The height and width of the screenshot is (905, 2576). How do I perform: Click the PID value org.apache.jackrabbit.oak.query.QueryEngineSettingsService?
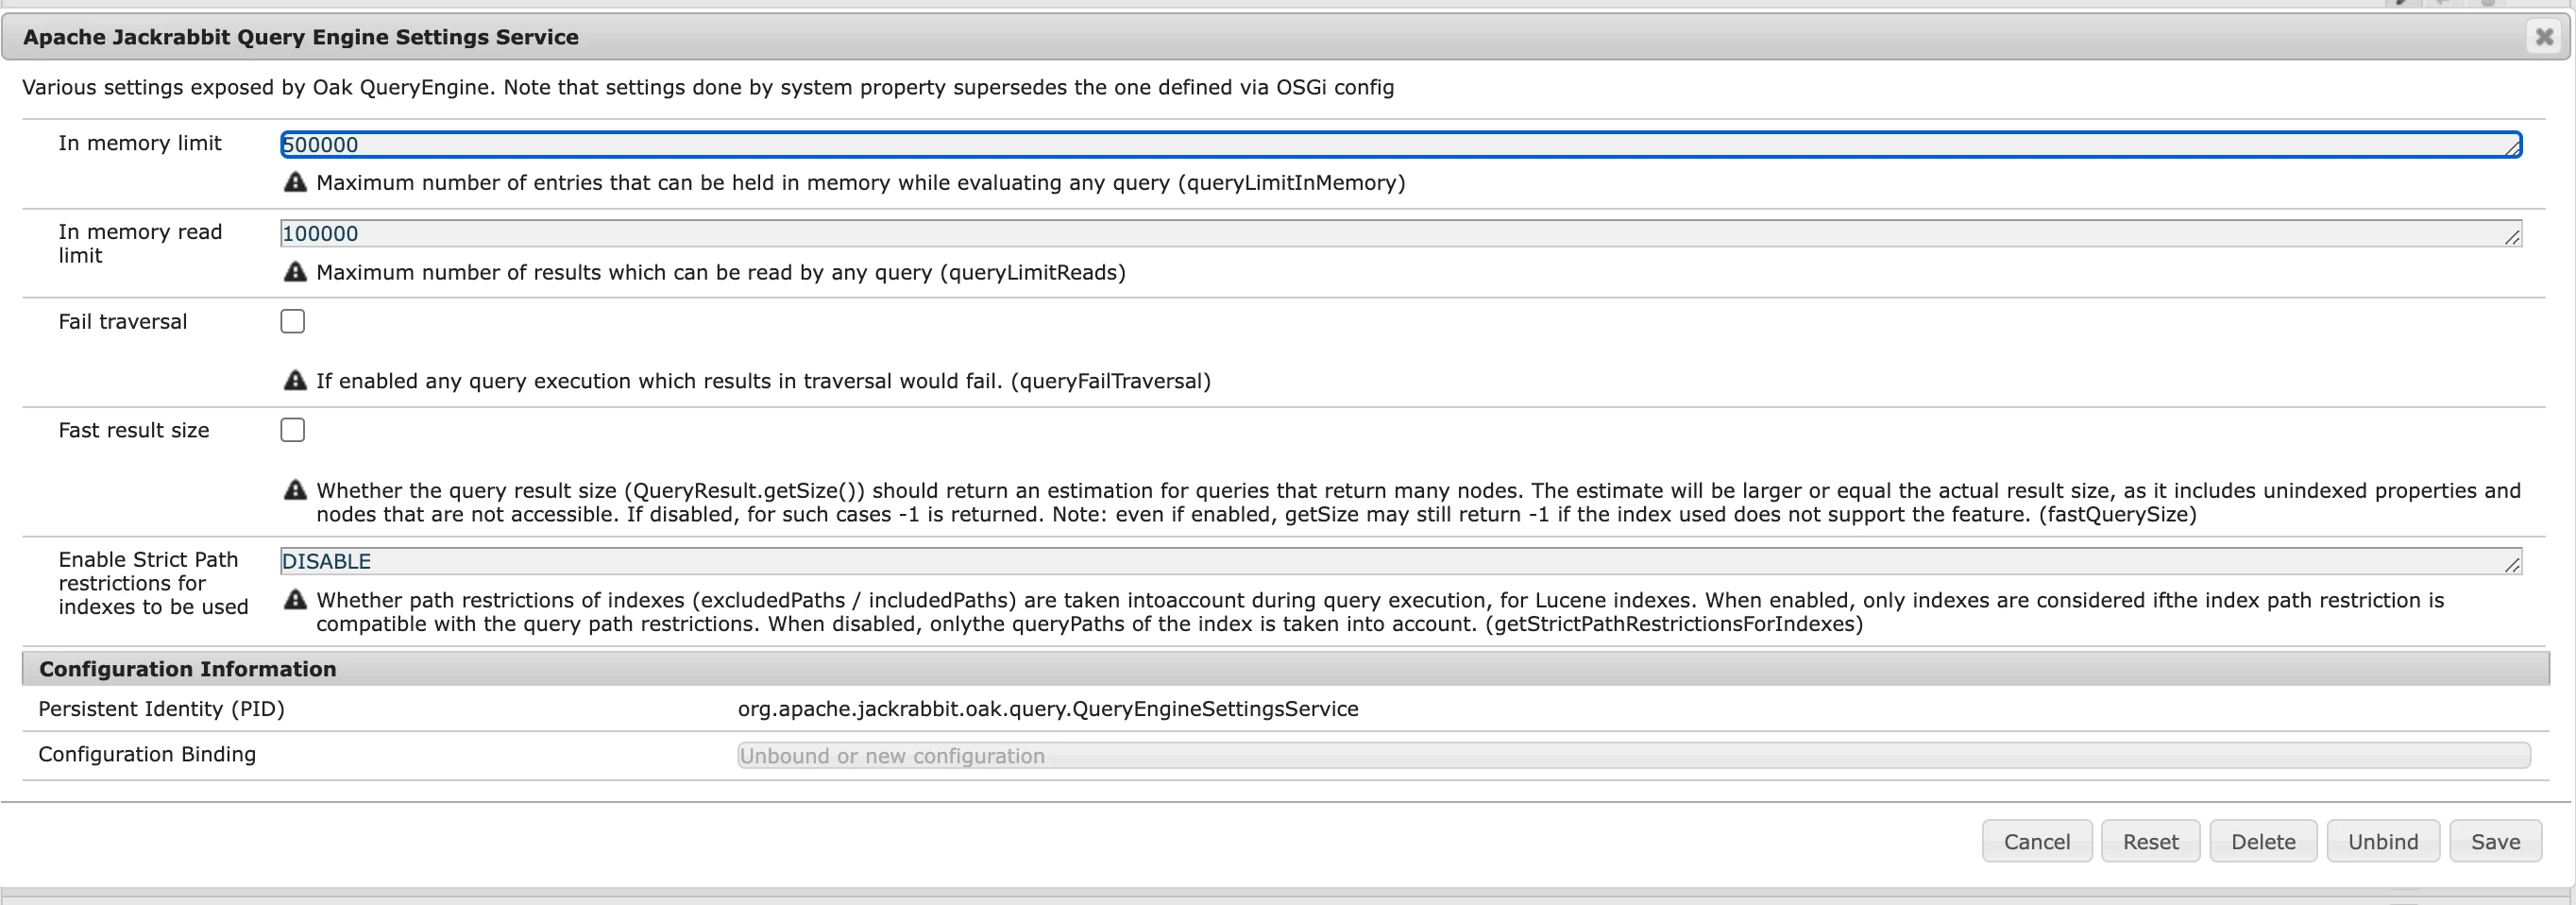tap(1048, 709)
